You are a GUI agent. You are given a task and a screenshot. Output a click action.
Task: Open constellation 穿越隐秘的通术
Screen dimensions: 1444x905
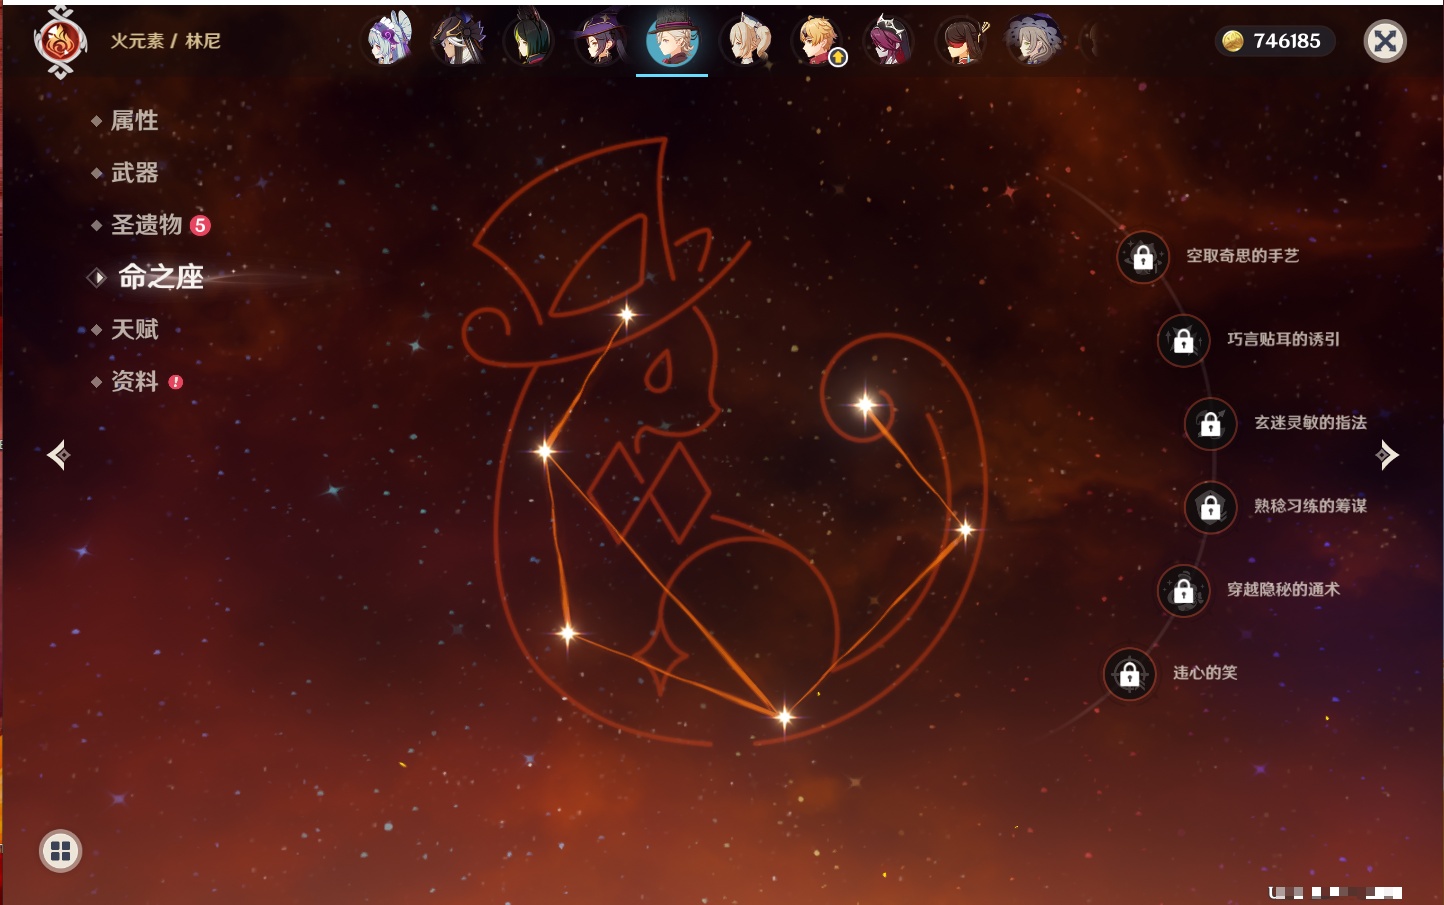pyautogui.click(x=1283, y=589)
